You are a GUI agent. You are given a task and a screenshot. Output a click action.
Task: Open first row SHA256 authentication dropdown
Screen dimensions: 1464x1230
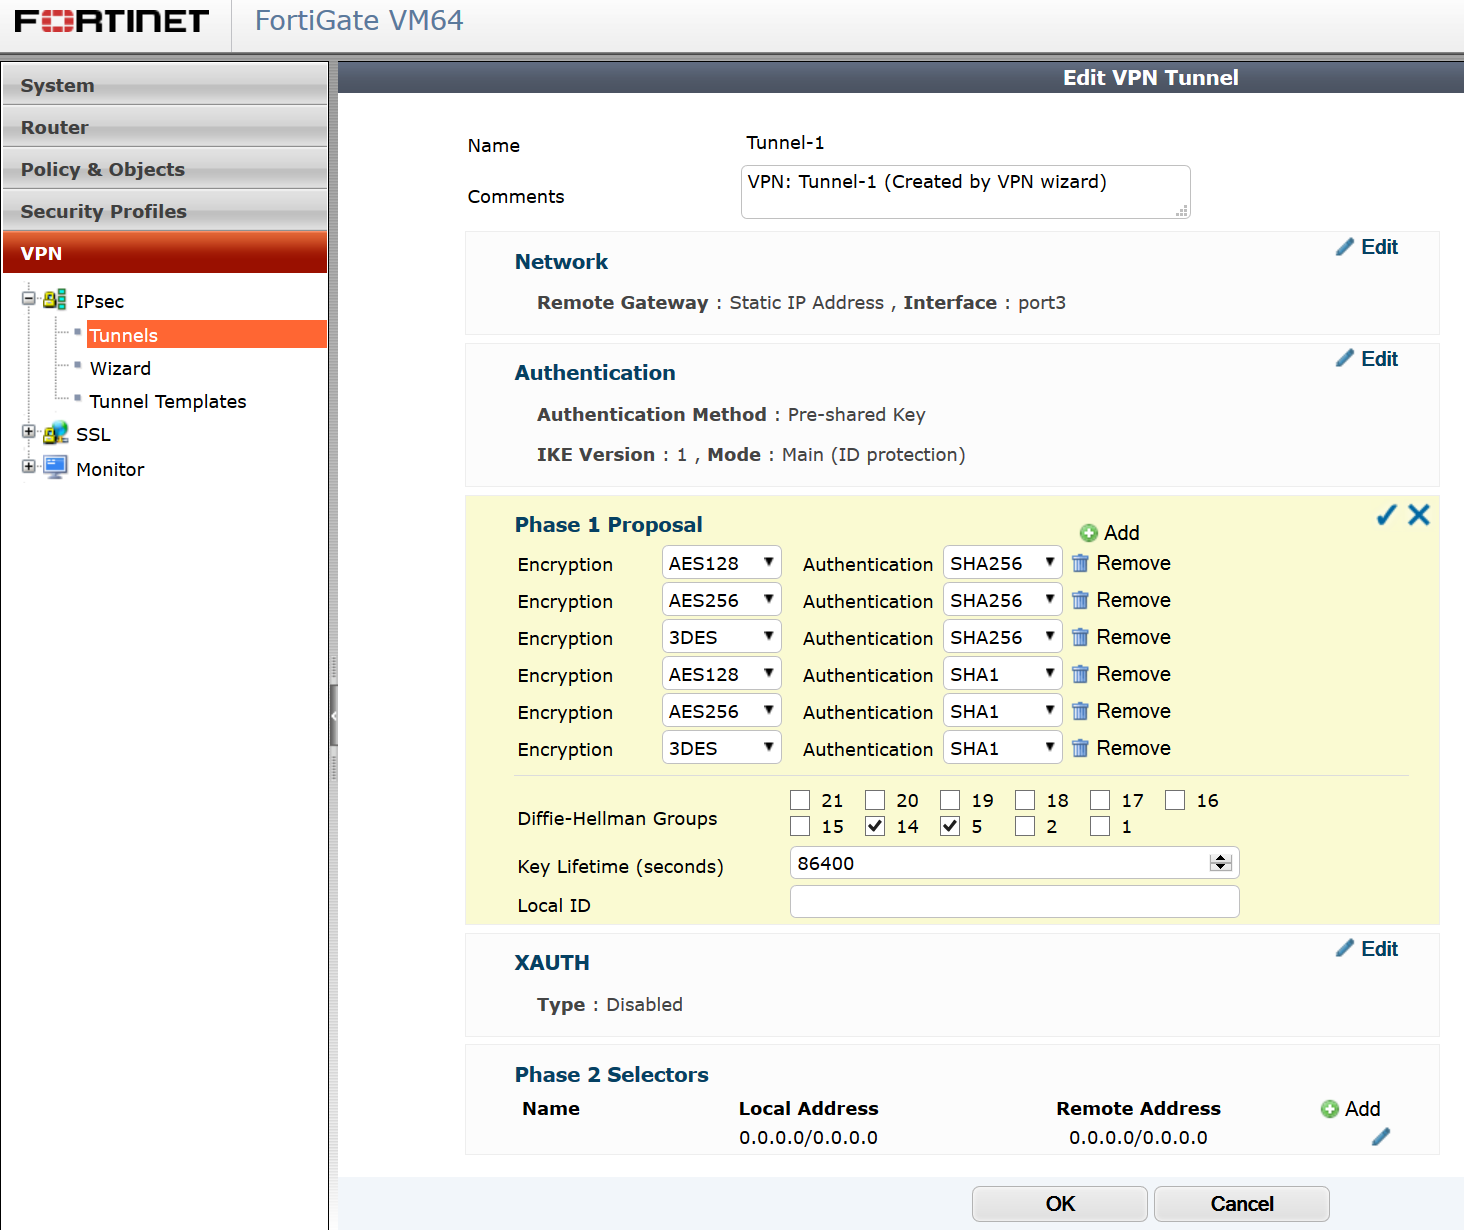[1002, 563]
